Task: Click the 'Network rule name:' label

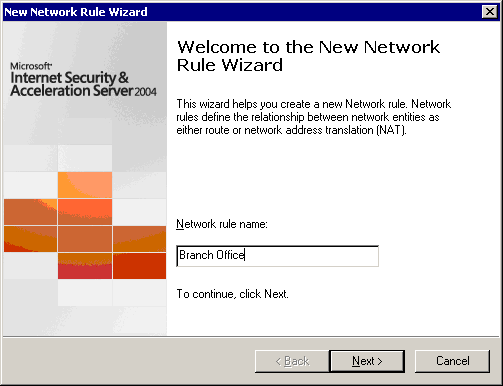Action: pyautogui.click(x=222, y=224)
